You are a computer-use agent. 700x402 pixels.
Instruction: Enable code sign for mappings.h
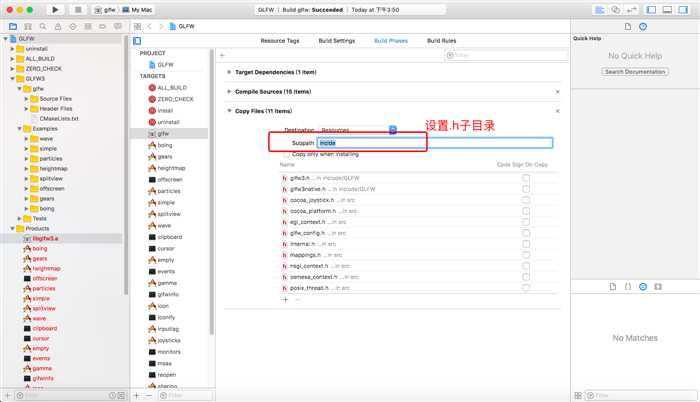pos(526,255)
